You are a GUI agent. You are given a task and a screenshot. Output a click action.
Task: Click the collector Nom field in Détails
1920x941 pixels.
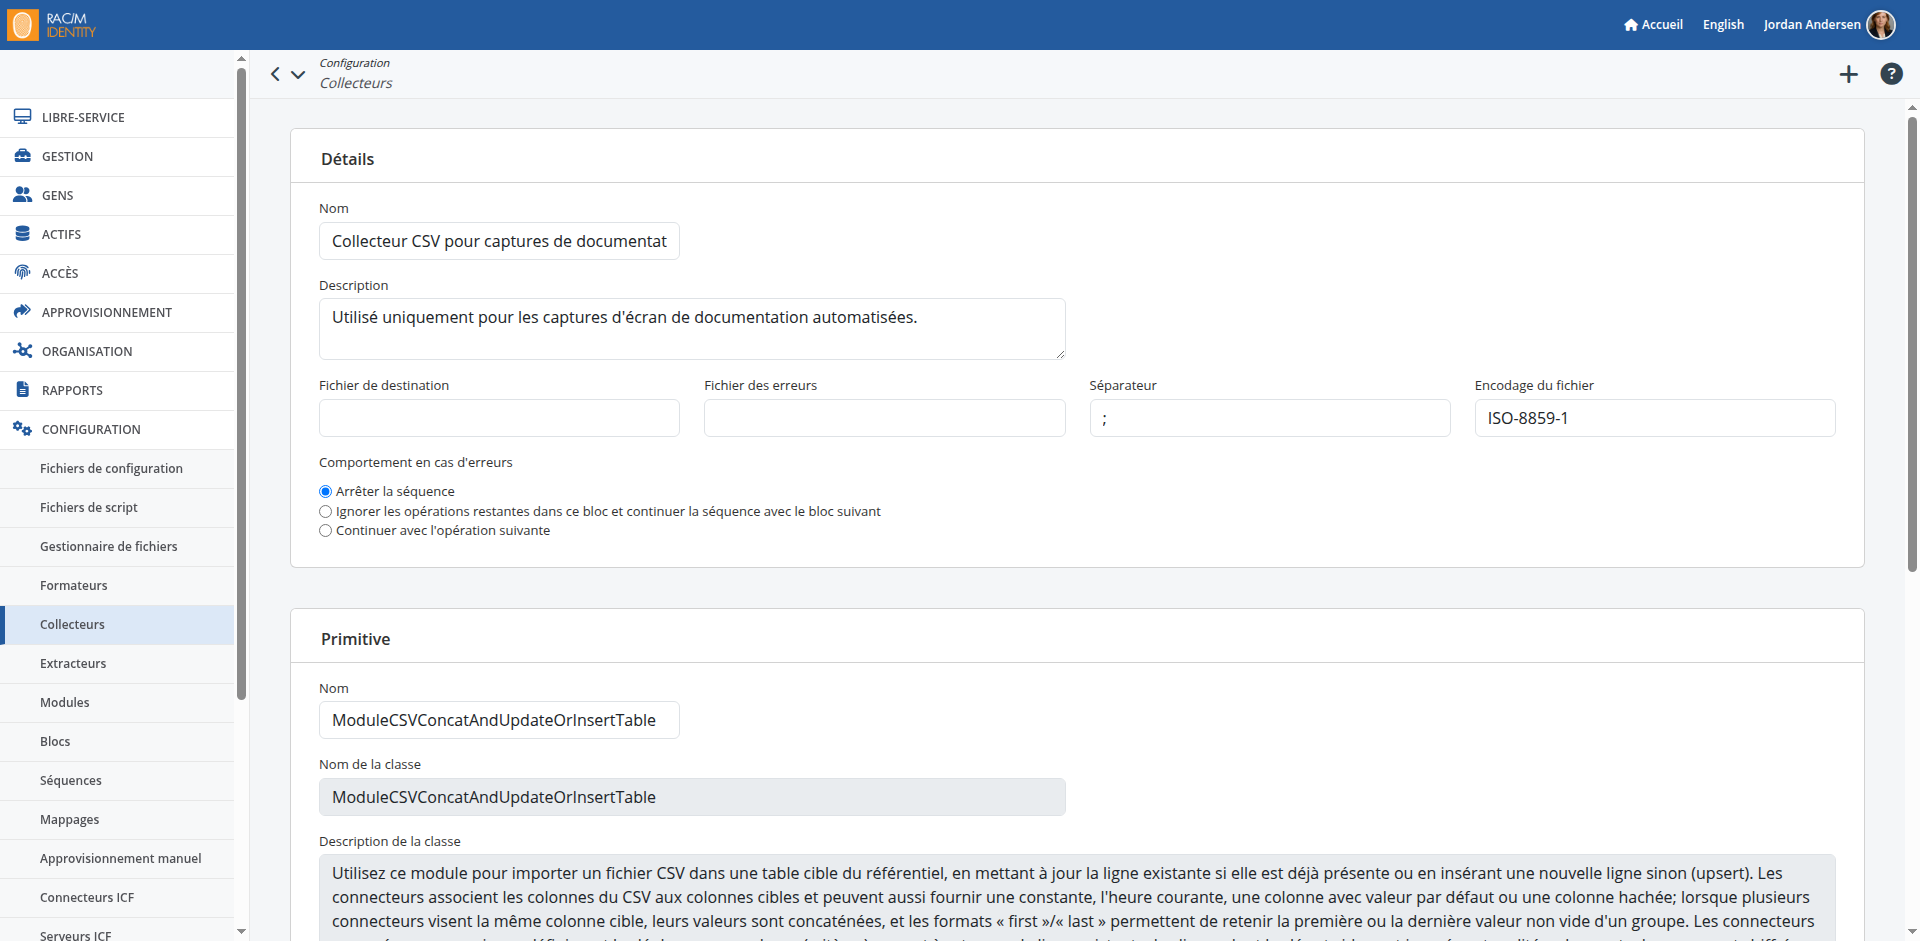click(499, 241)
